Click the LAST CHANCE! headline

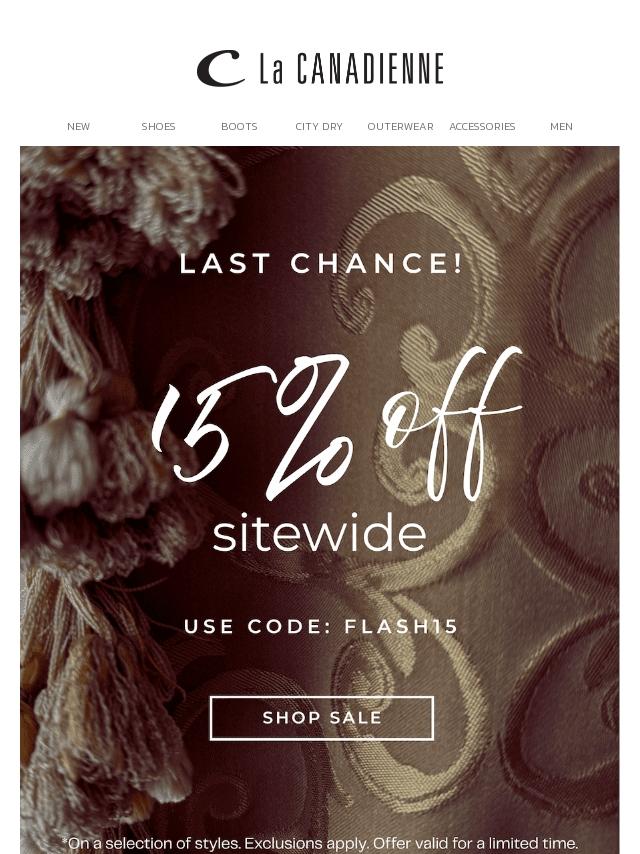coord(321,264)
